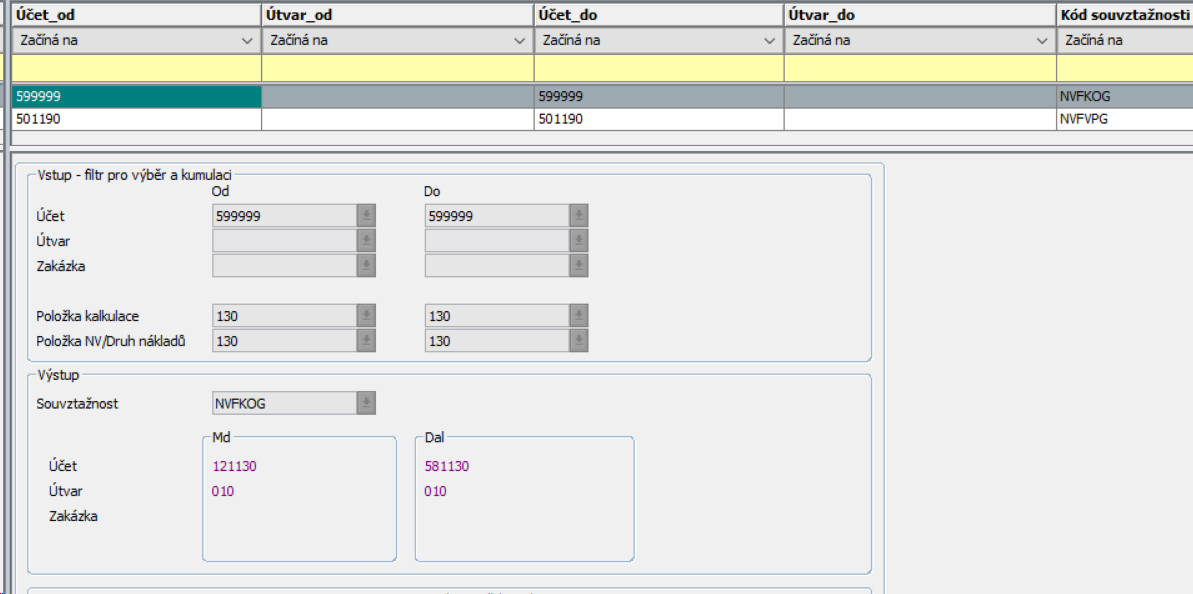This screenshot has height=594, width=1193.
Task: Click lookup icon beside Položka kalkulace Od
Action: 367,316
